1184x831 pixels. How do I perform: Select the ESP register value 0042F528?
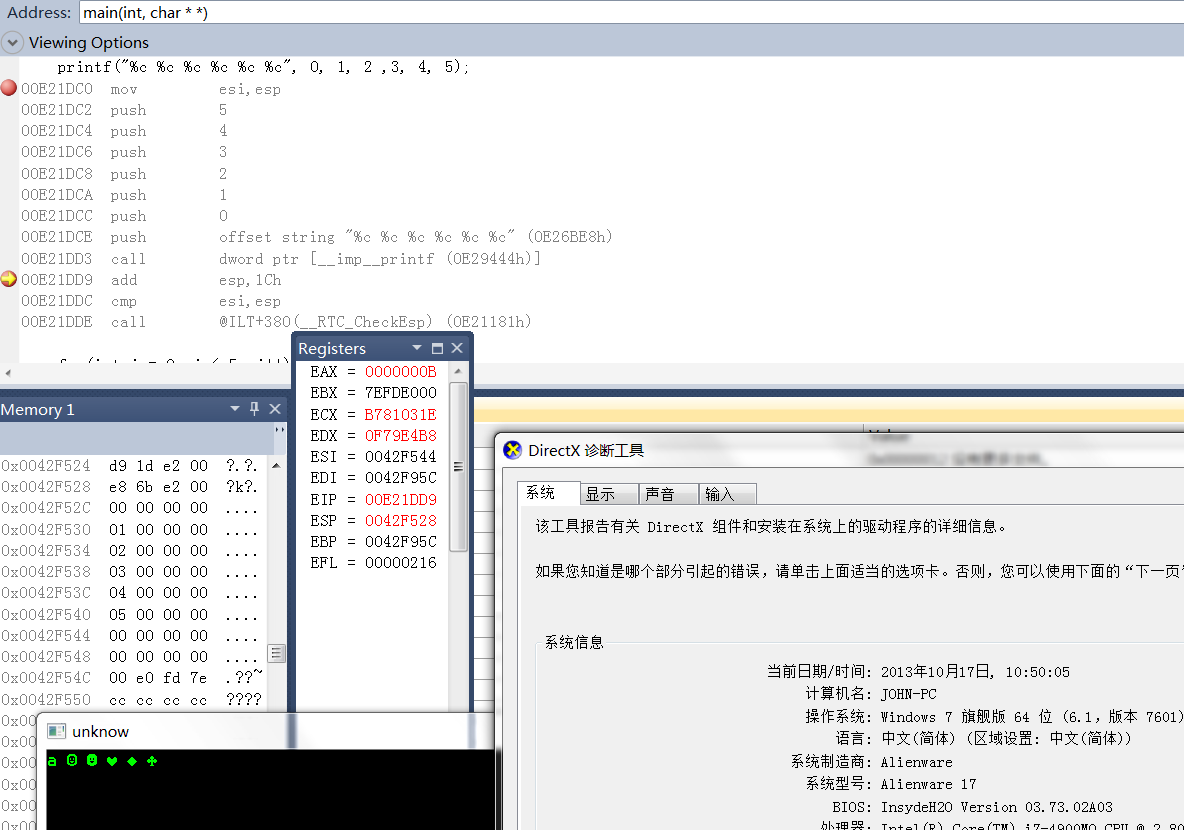click(400, 521)
